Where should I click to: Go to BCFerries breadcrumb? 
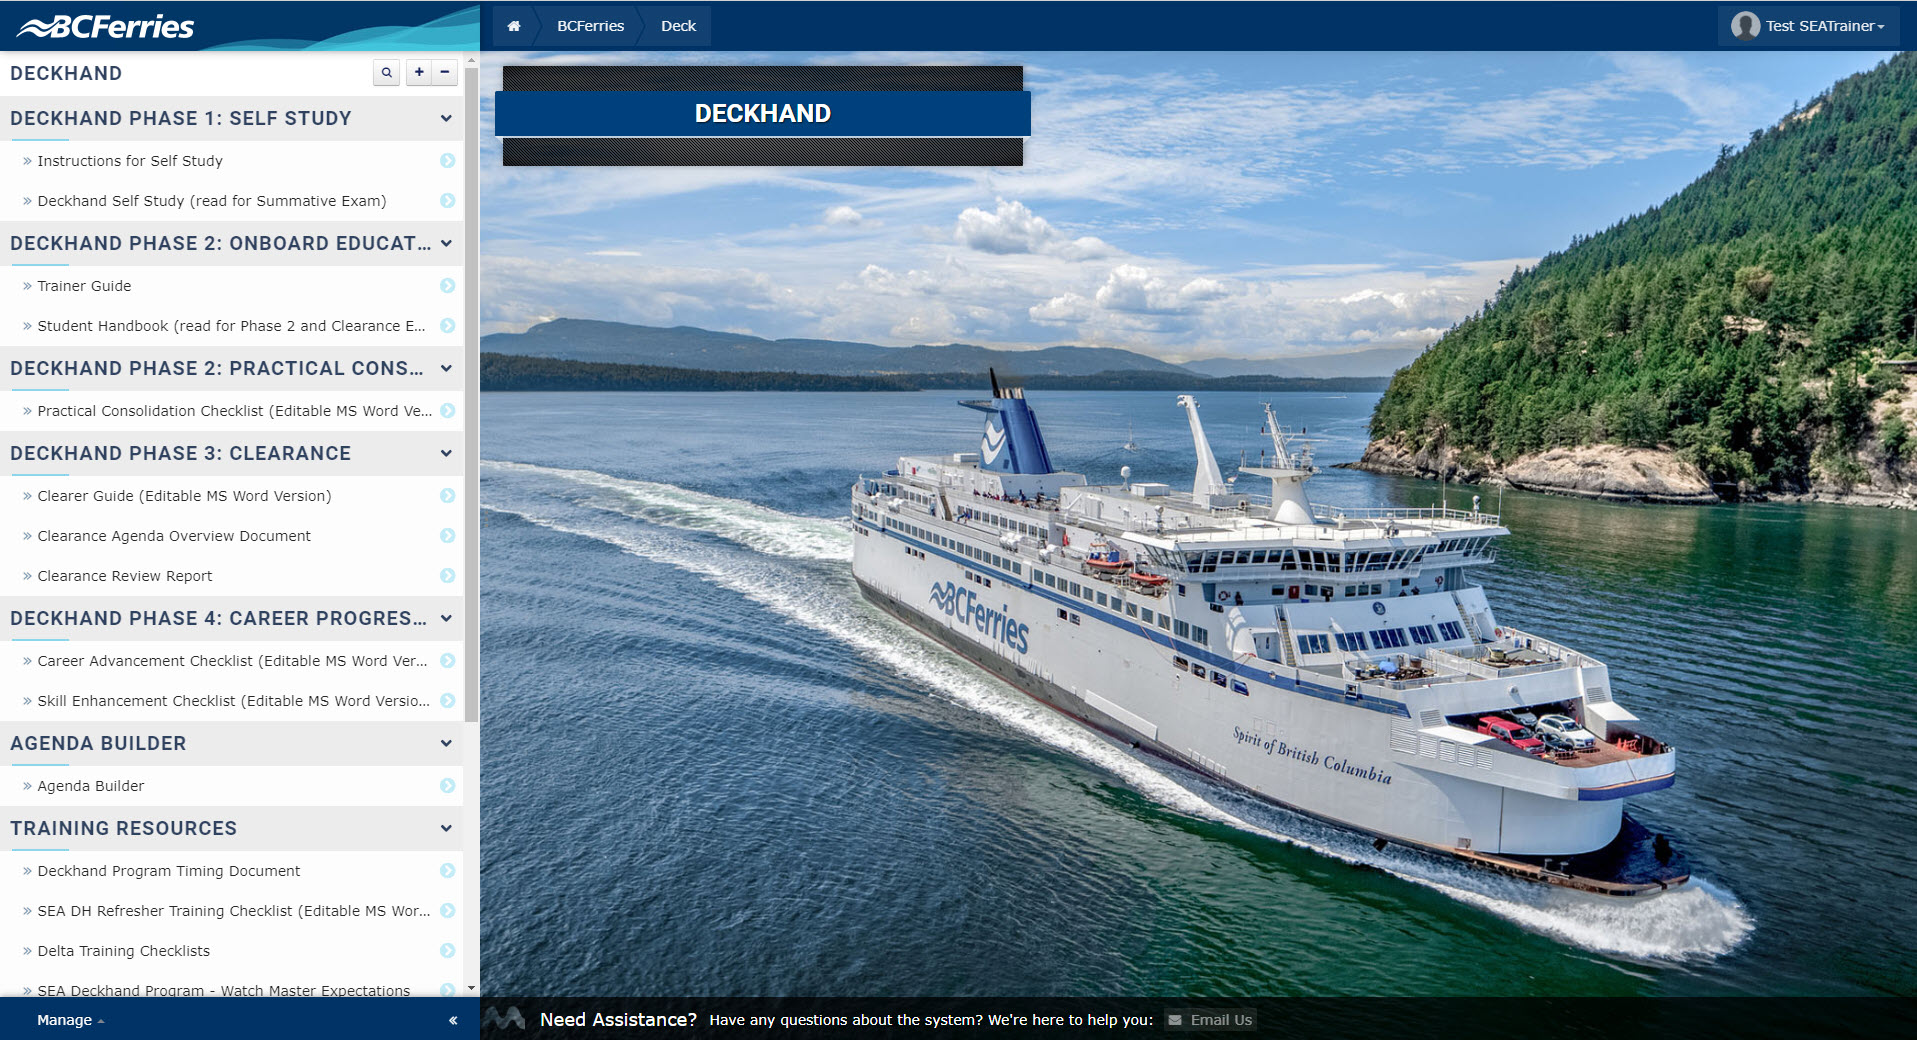click(x=590, y=26)
